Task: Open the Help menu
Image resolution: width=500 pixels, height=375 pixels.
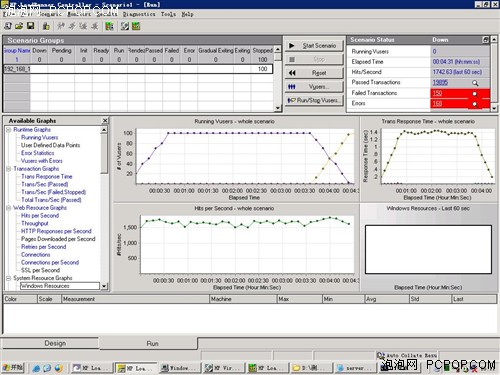Action: pos(187,14)
